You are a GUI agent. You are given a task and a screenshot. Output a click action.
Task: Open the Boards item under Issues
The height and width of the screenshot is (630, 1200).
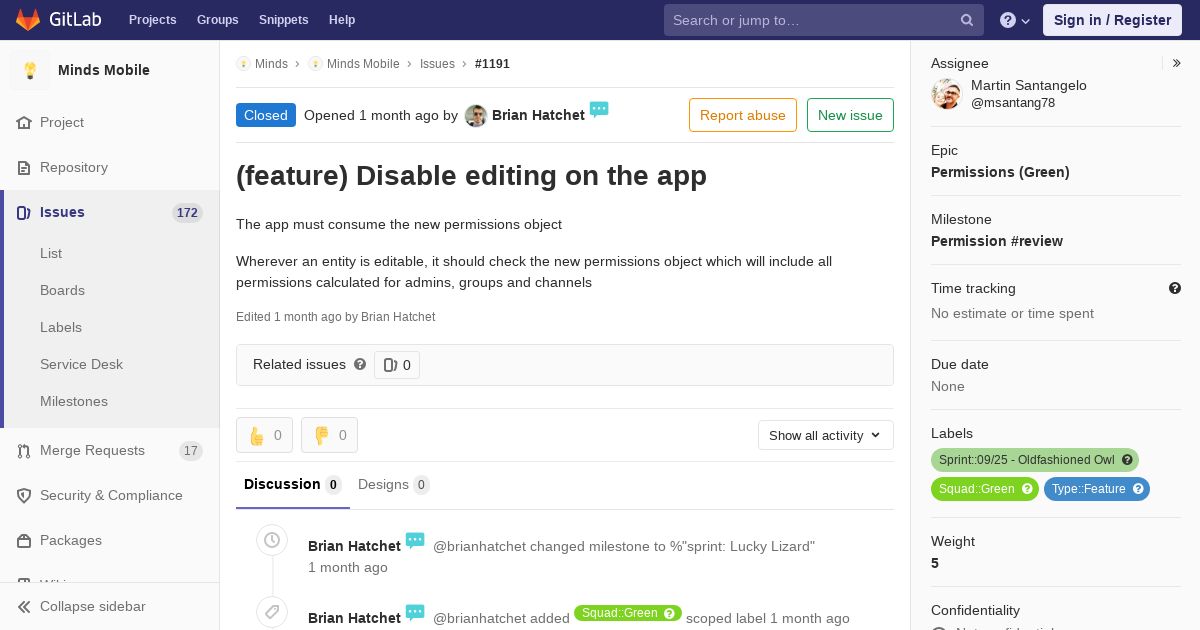click(62, 291)
